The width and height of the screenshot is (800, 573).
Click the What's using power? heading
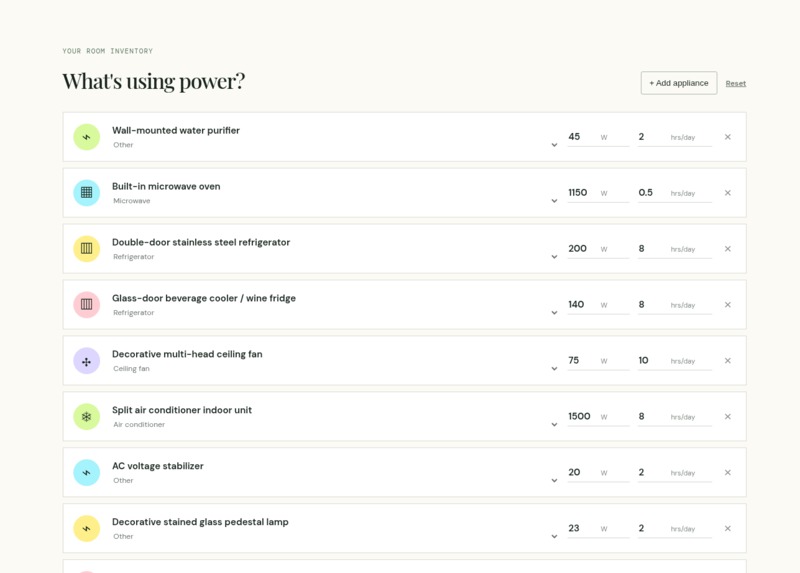pos(154,81)
